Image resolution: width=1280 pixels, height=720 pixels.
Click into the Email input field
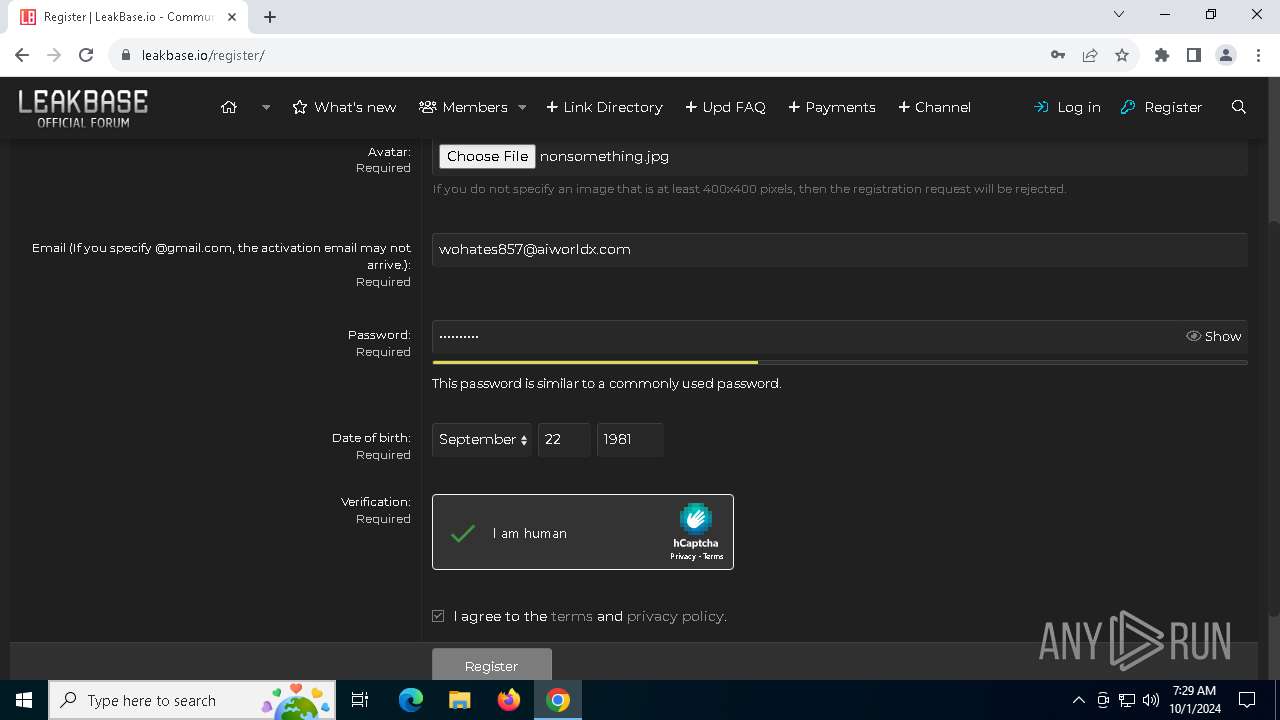click(839, 250)
